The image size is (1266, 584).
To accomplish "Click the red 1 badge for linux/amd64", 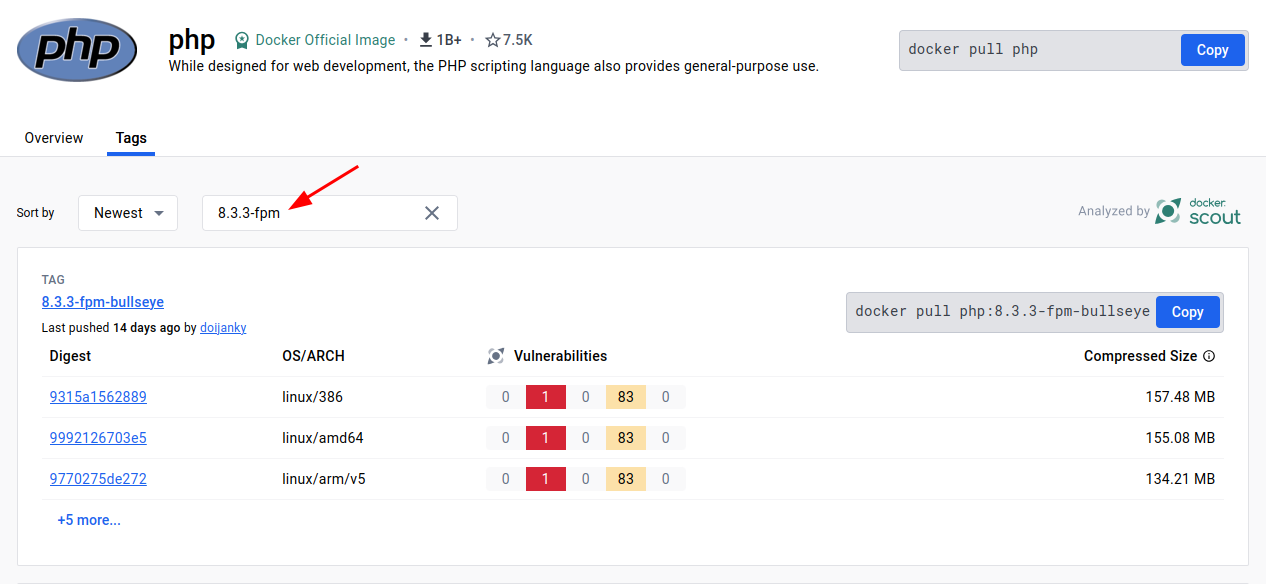I will tap(546, 438).
